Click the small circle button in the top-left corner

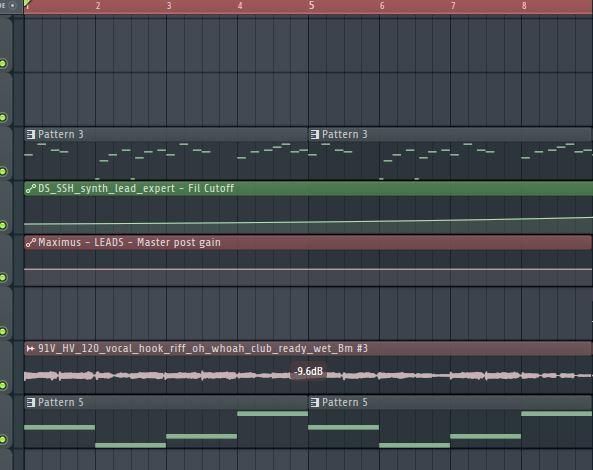point(12,6)
